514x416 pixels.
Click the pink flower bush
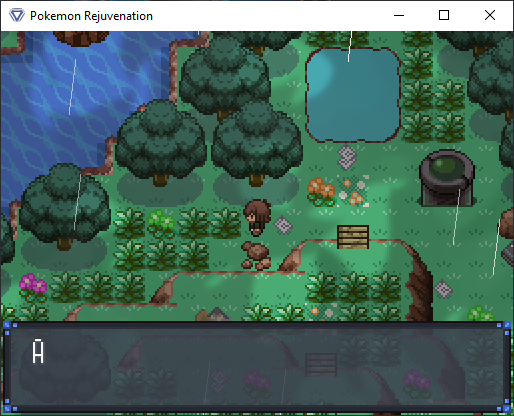(33, 287)
